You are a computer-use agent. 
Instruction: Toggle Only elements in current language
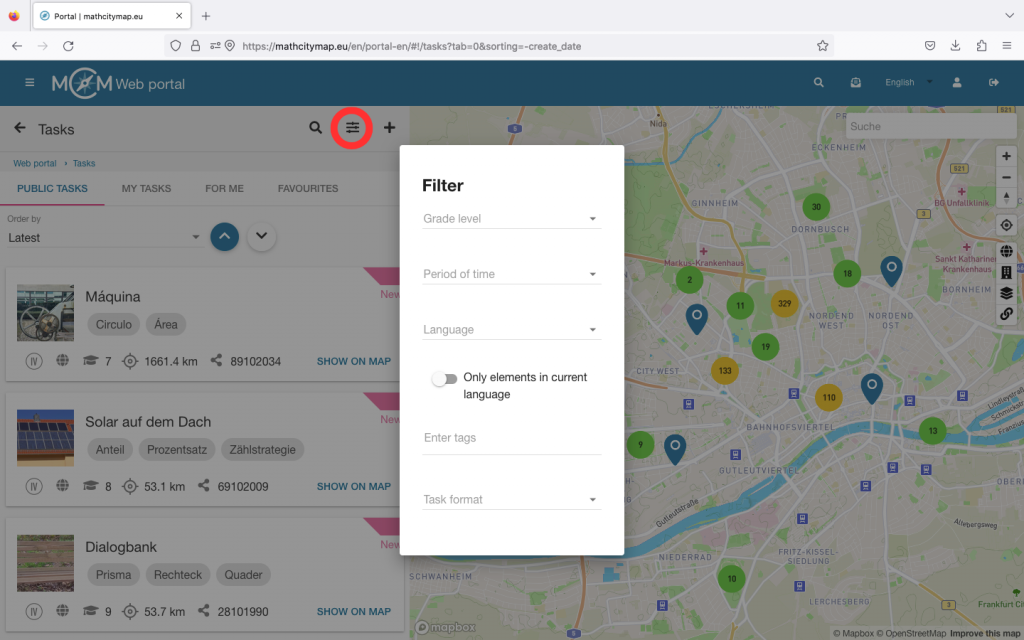tap(444, 379)
